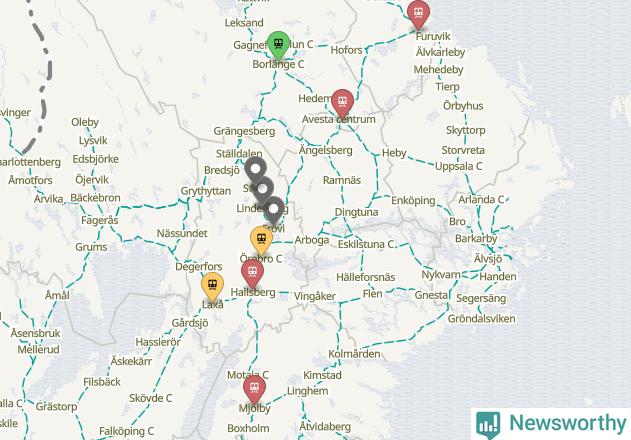
Task: Open the Newsworthy logo link
Action: pos(551,423)
